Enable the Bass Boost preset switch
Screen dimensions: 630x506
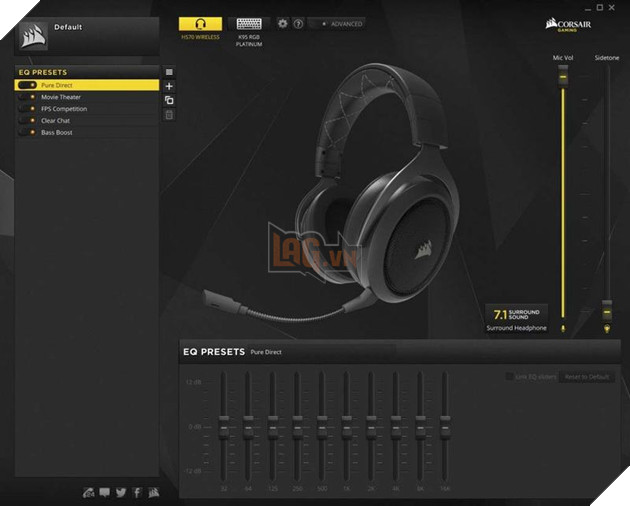point(28,132)
